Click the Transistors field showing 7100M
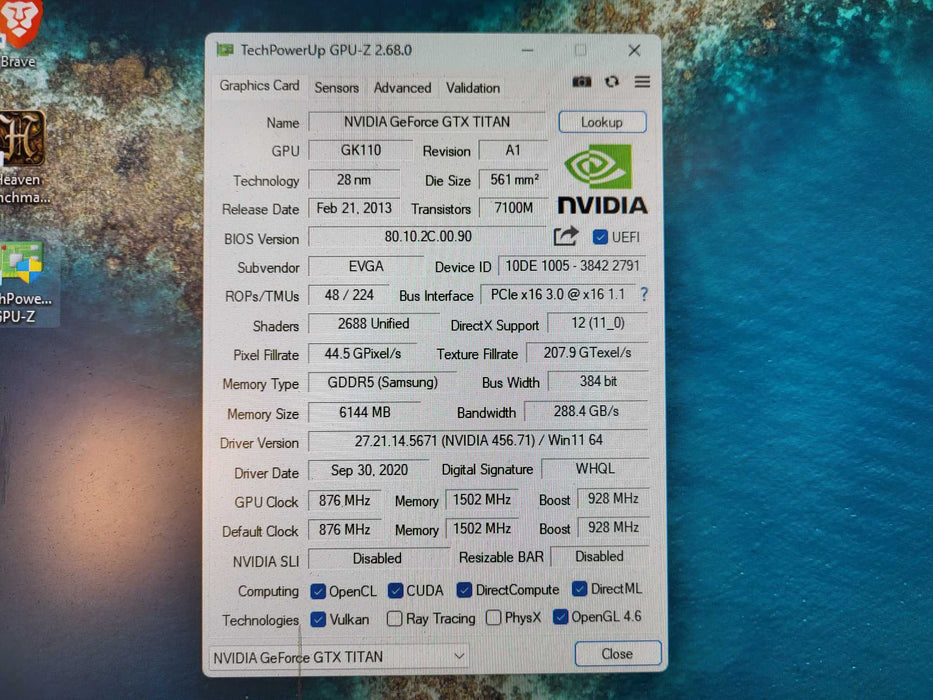The height and width of the screenshot is (700, 933). pos(514,208)
